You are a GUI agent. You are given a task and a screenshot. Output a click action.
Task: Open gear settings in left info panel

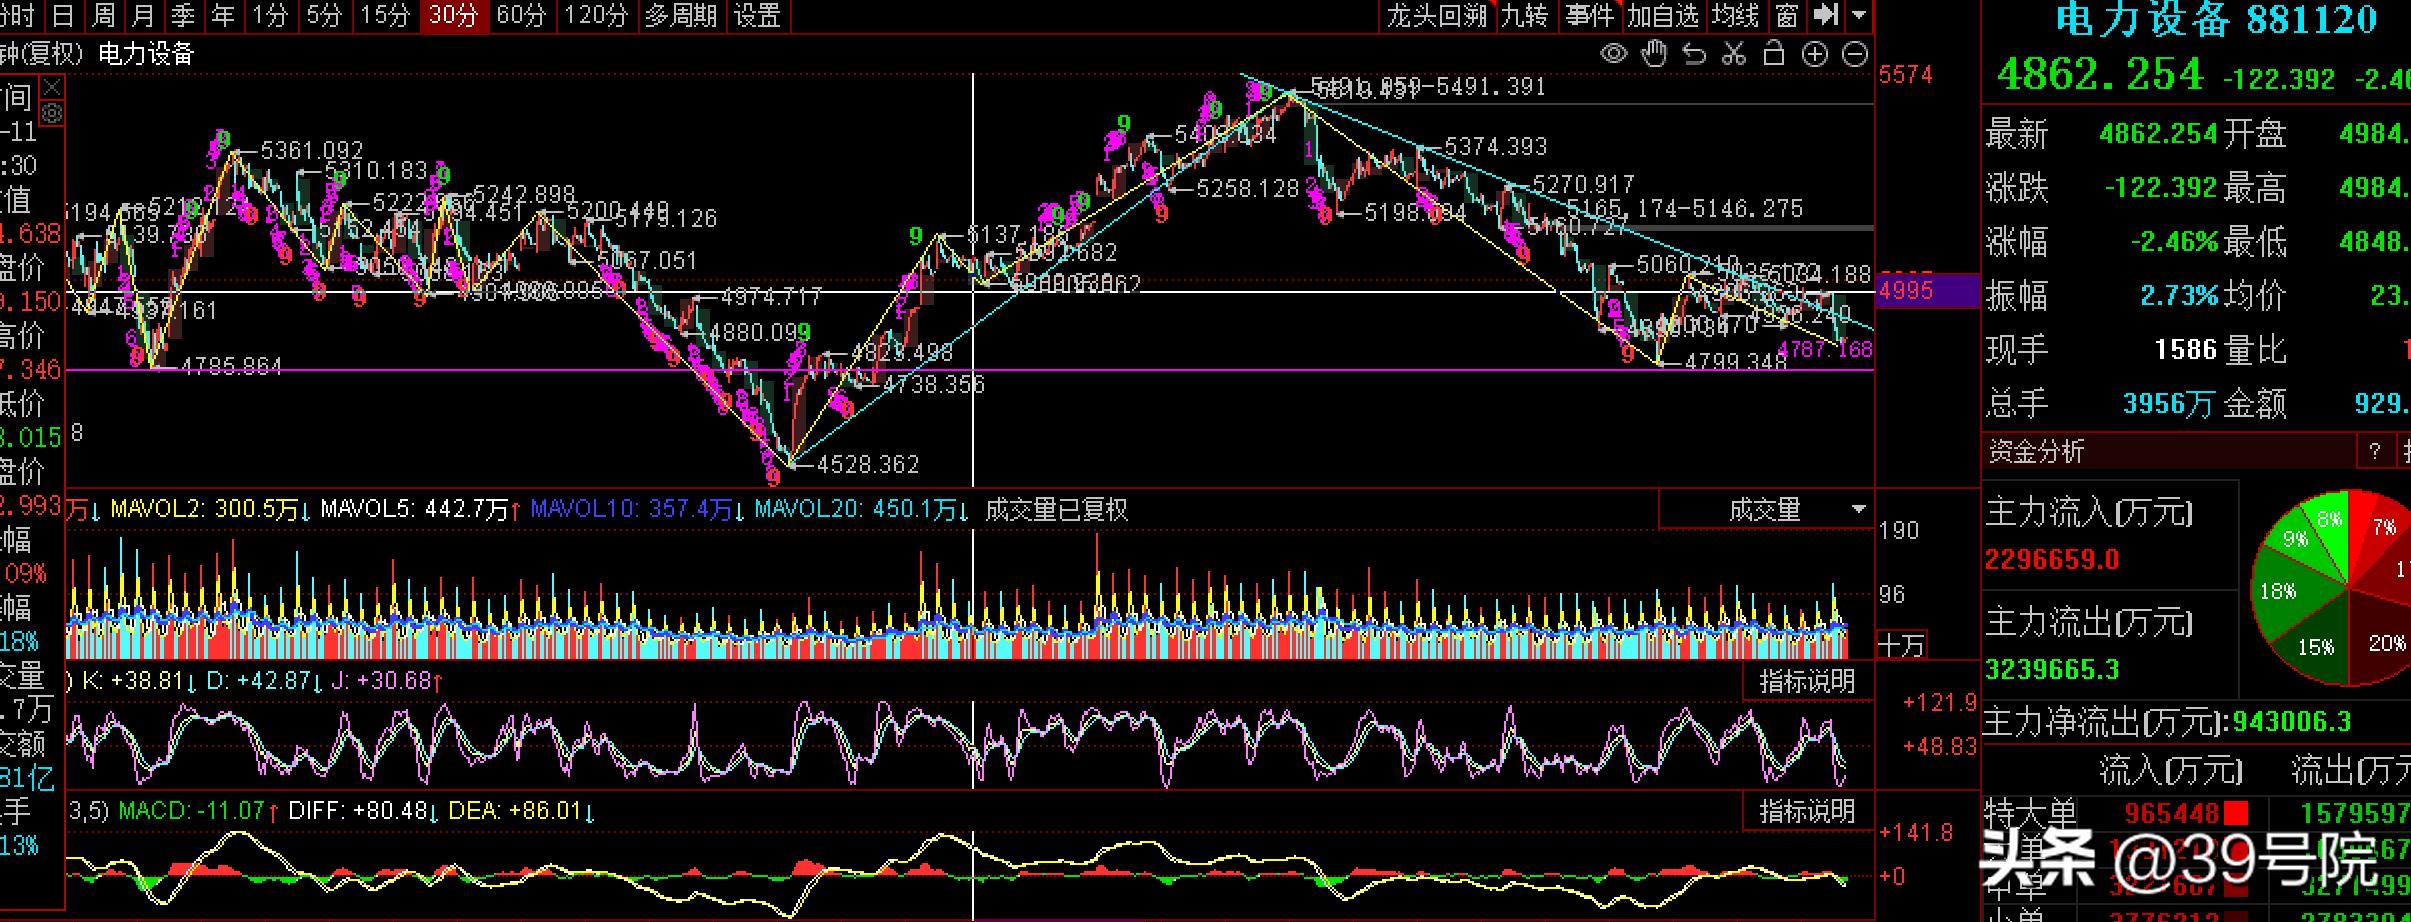tap(52, 113)
